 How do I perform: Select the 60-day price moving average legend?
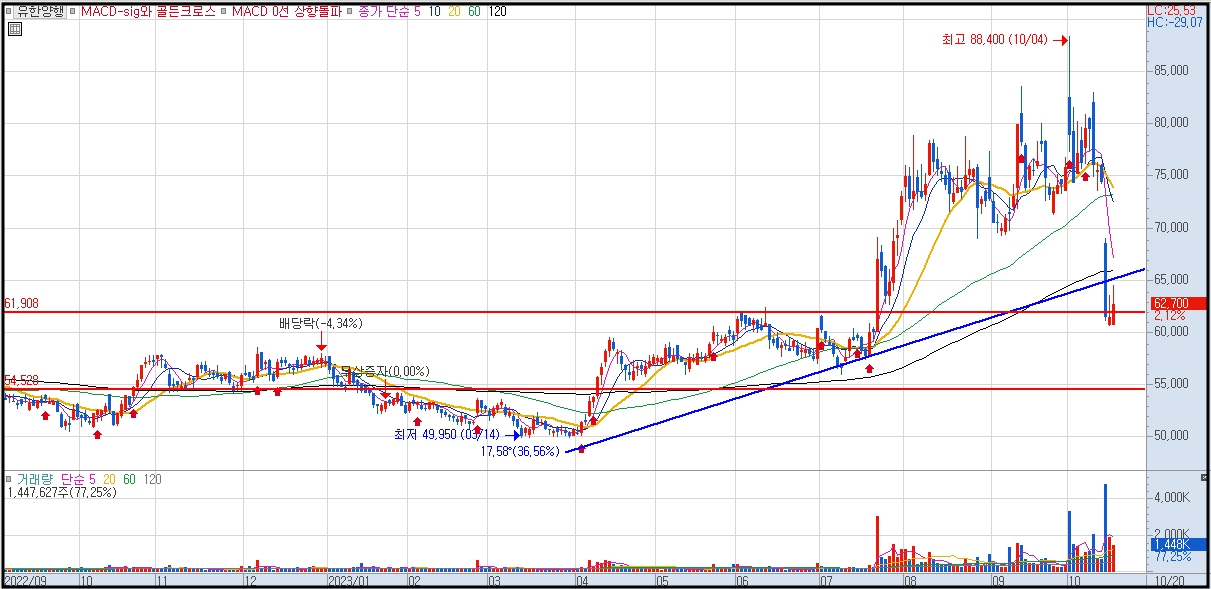pyautogui.click(x=473, y=11)
